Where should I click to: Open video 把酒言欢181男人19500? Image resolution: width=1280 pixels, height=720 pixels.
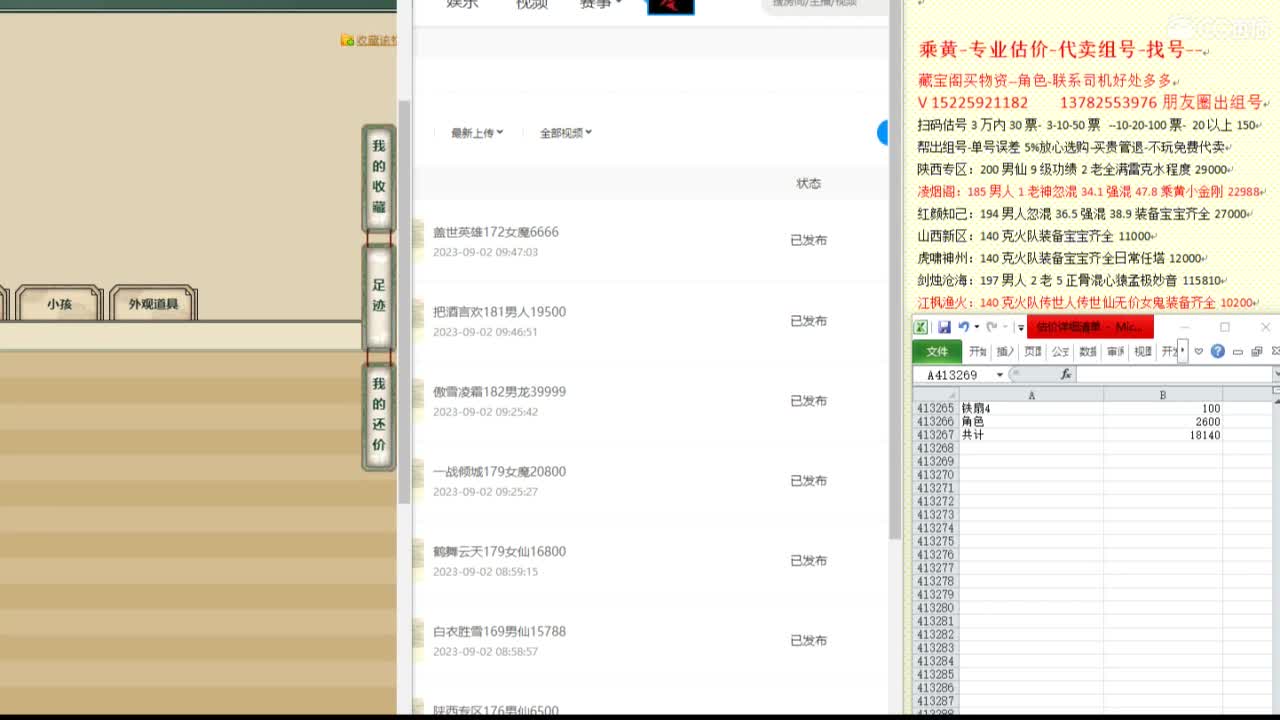499,312
